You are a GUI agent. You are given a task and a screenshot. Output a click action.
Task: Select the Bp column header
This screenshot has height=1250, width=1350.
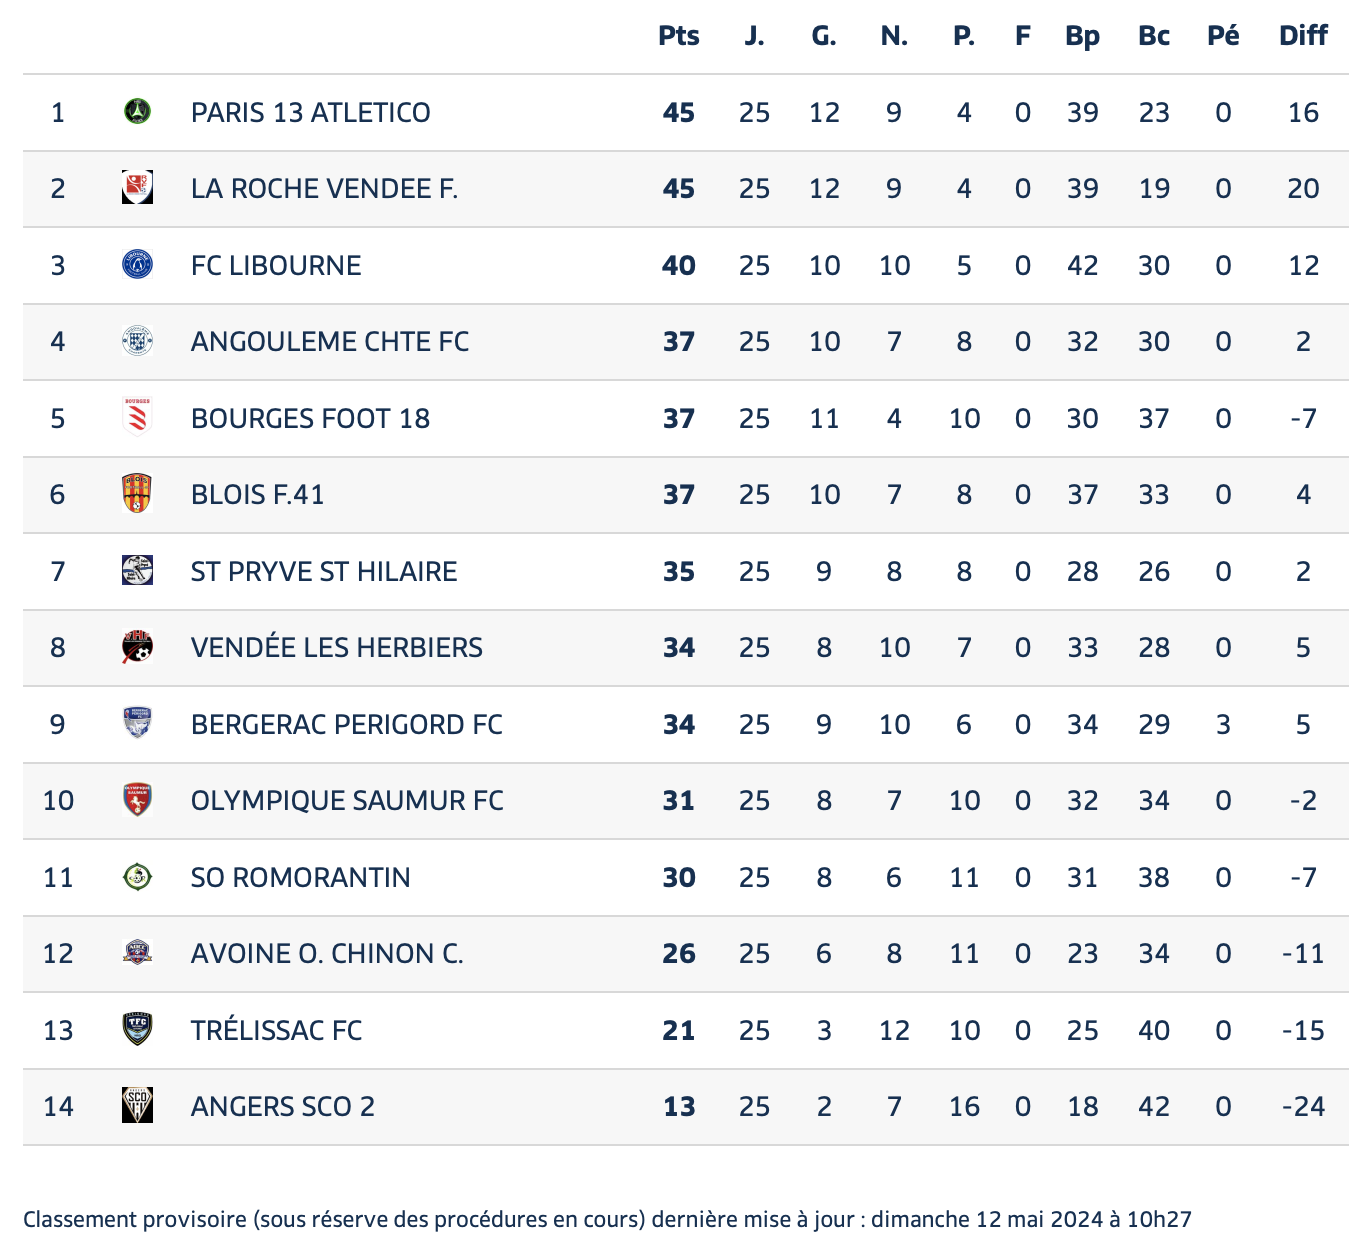point(1083,36)
